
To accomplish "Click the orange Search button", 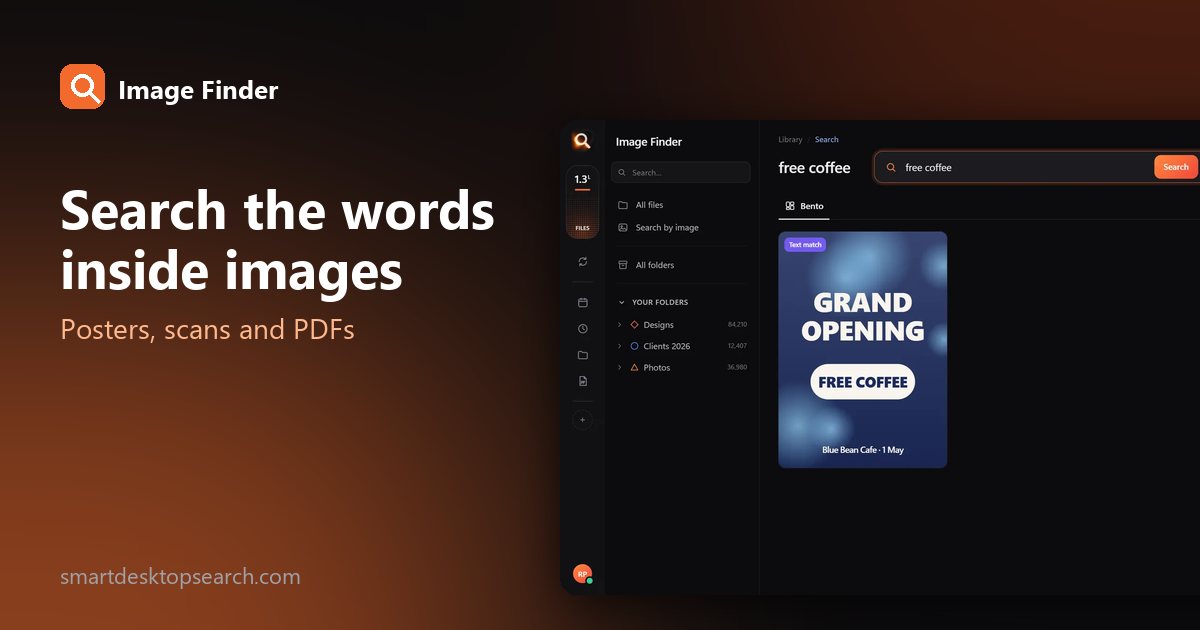I will pos(1176,167).
